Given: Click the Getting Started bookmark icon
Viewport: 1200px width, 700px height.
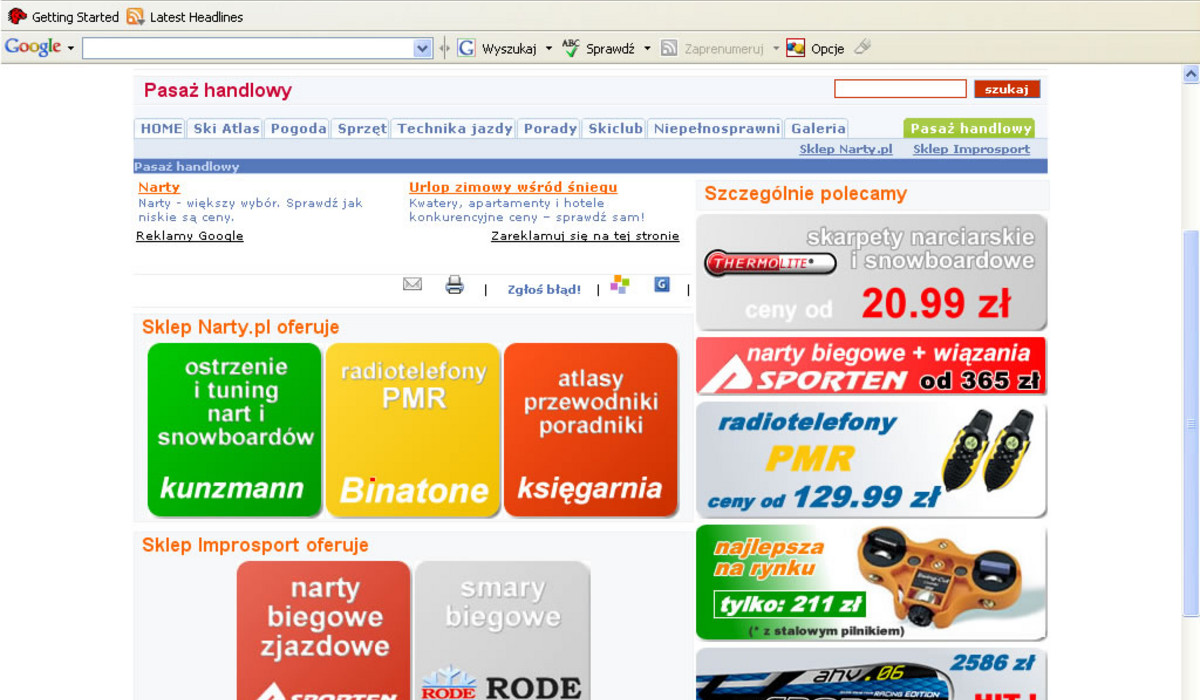Looking at the screenshot, I should [17, 17].
